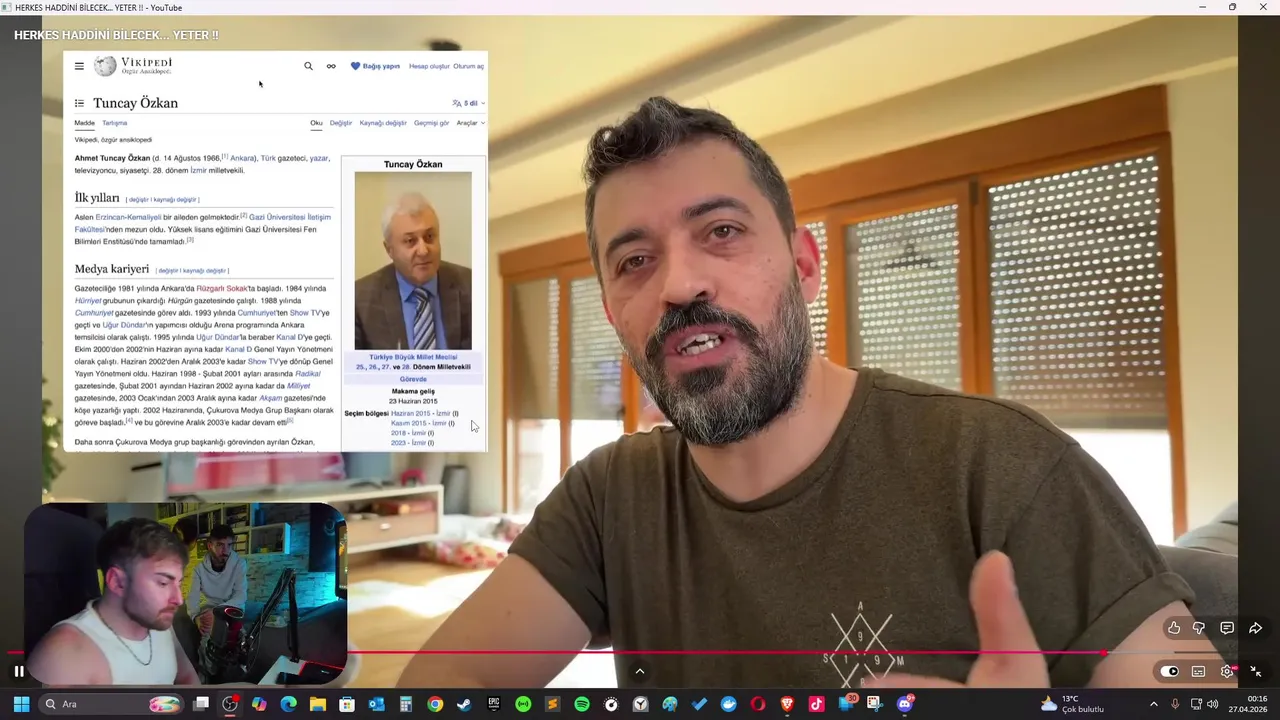Open Vikipedi hamburger main menu

79,66
